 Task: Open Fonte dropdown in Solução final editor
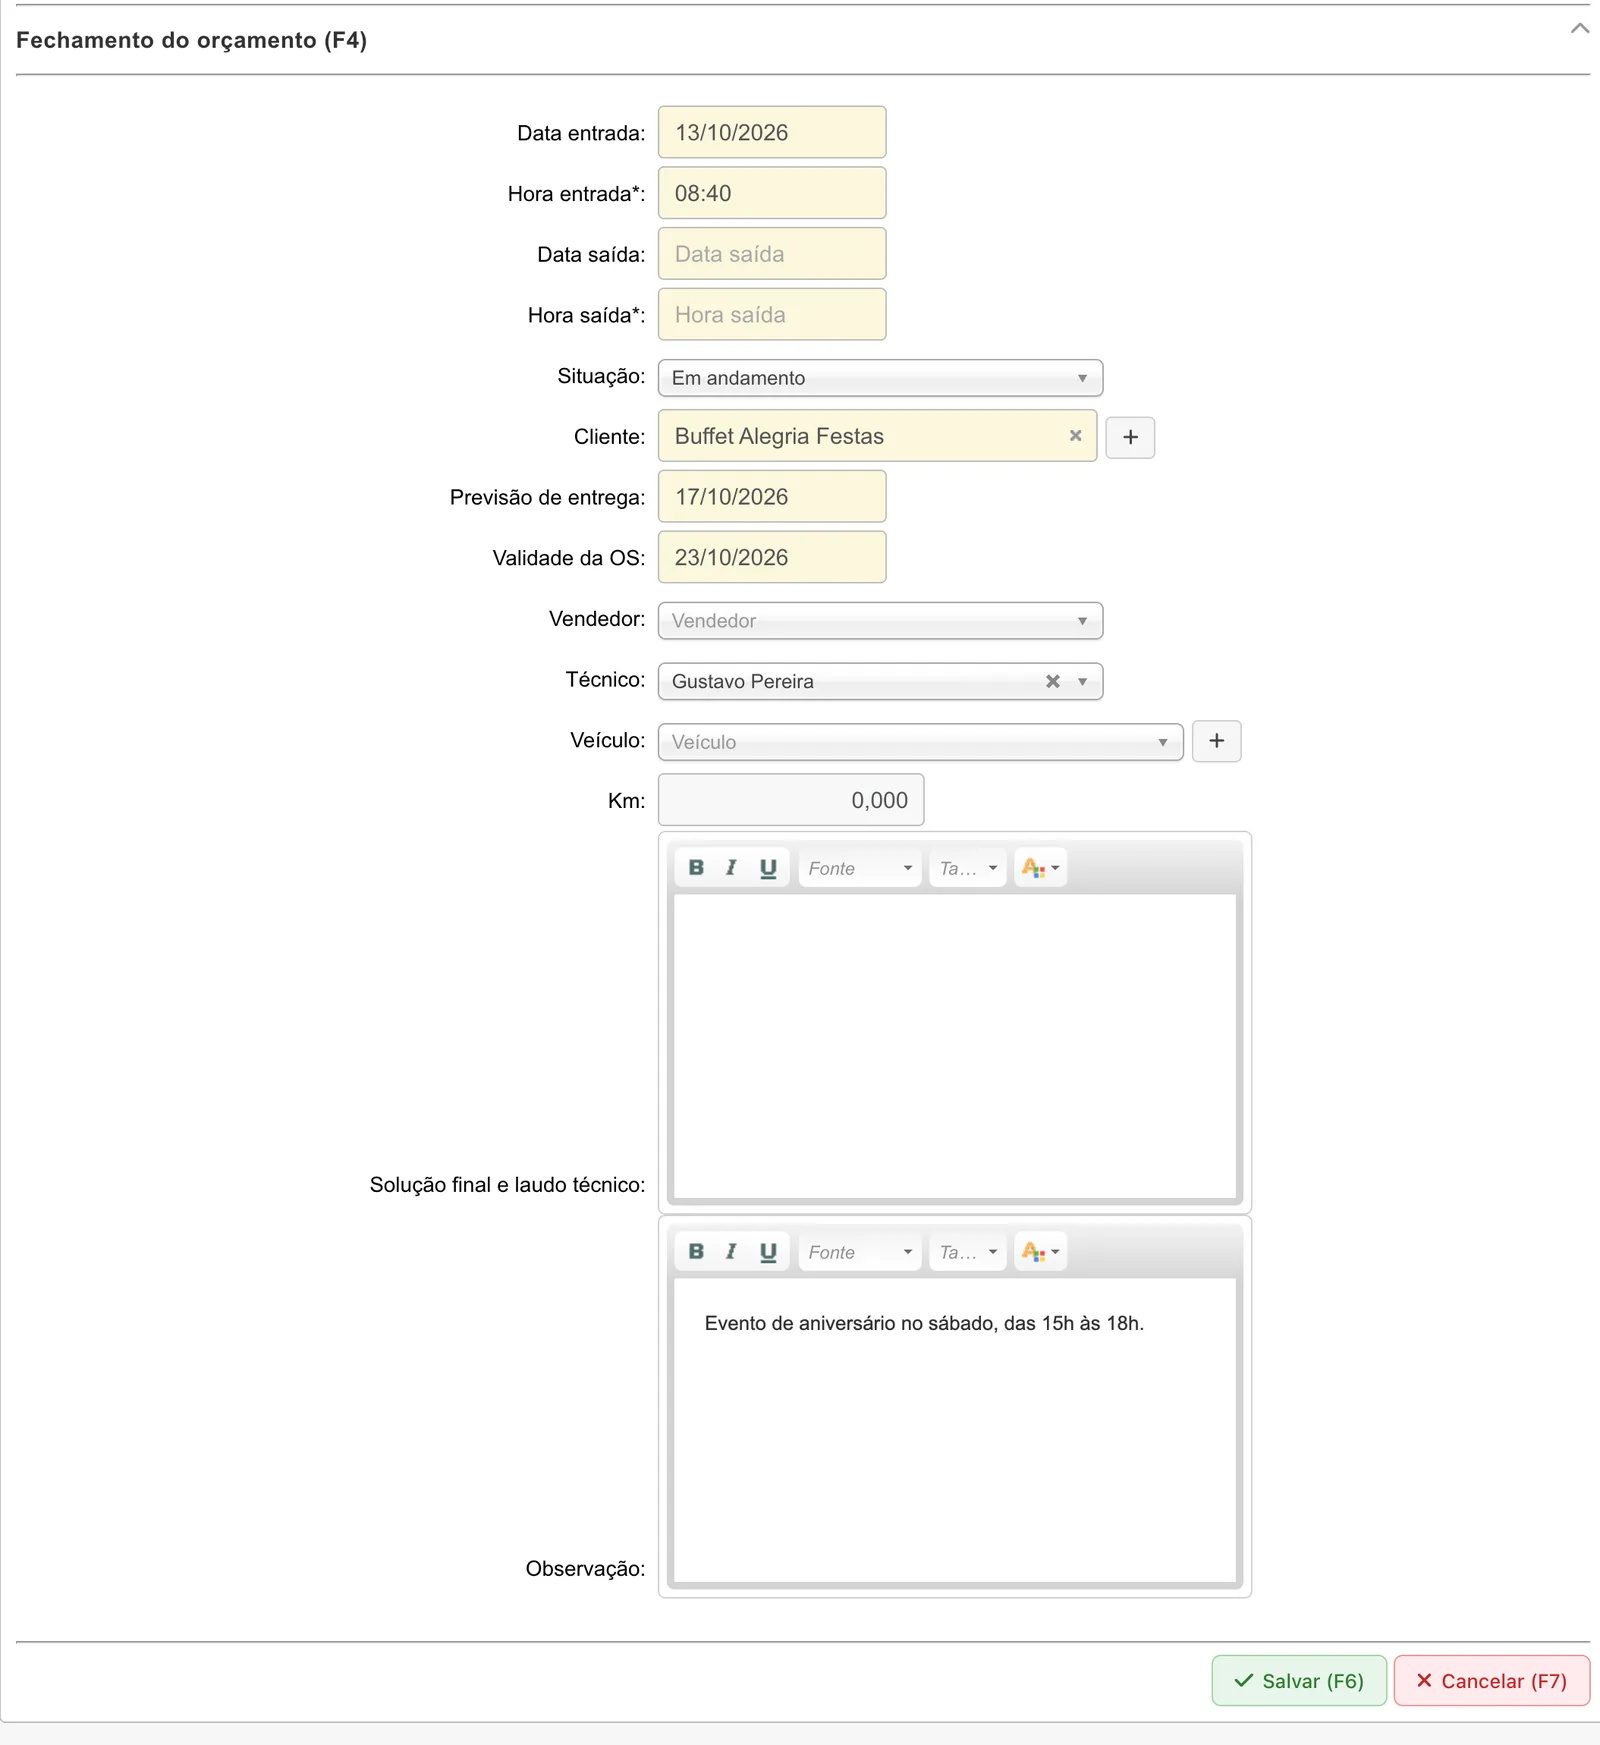860,868
